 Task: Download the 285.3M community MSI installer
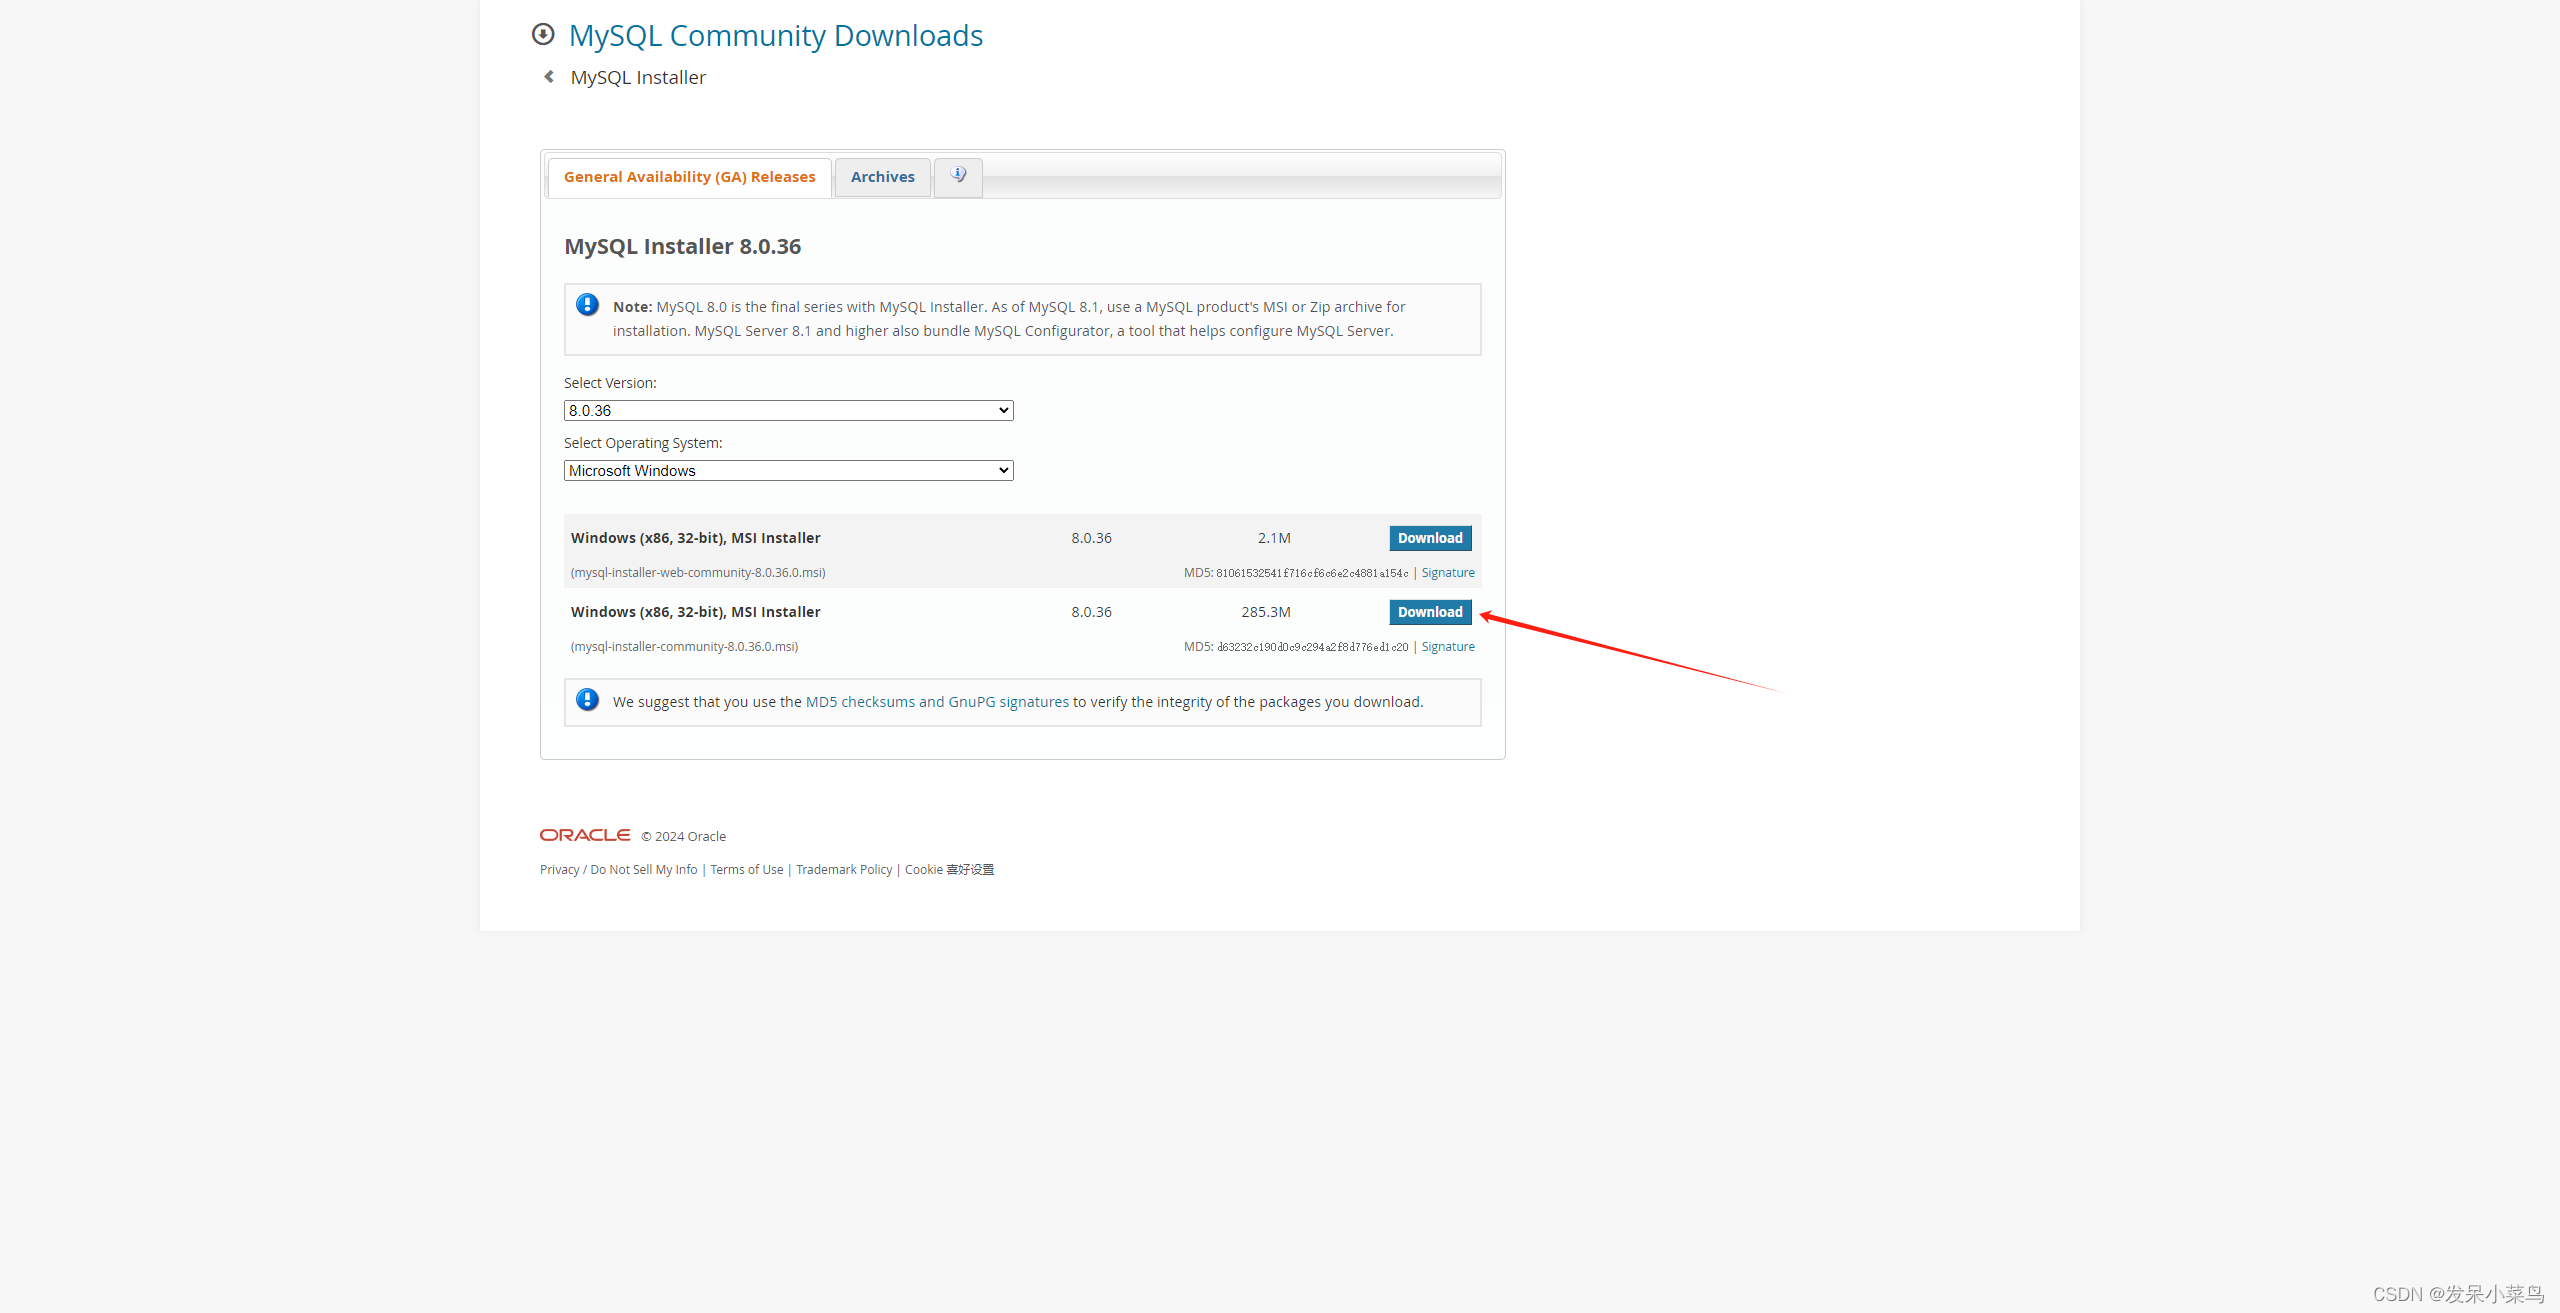[x=1430, y=612]
